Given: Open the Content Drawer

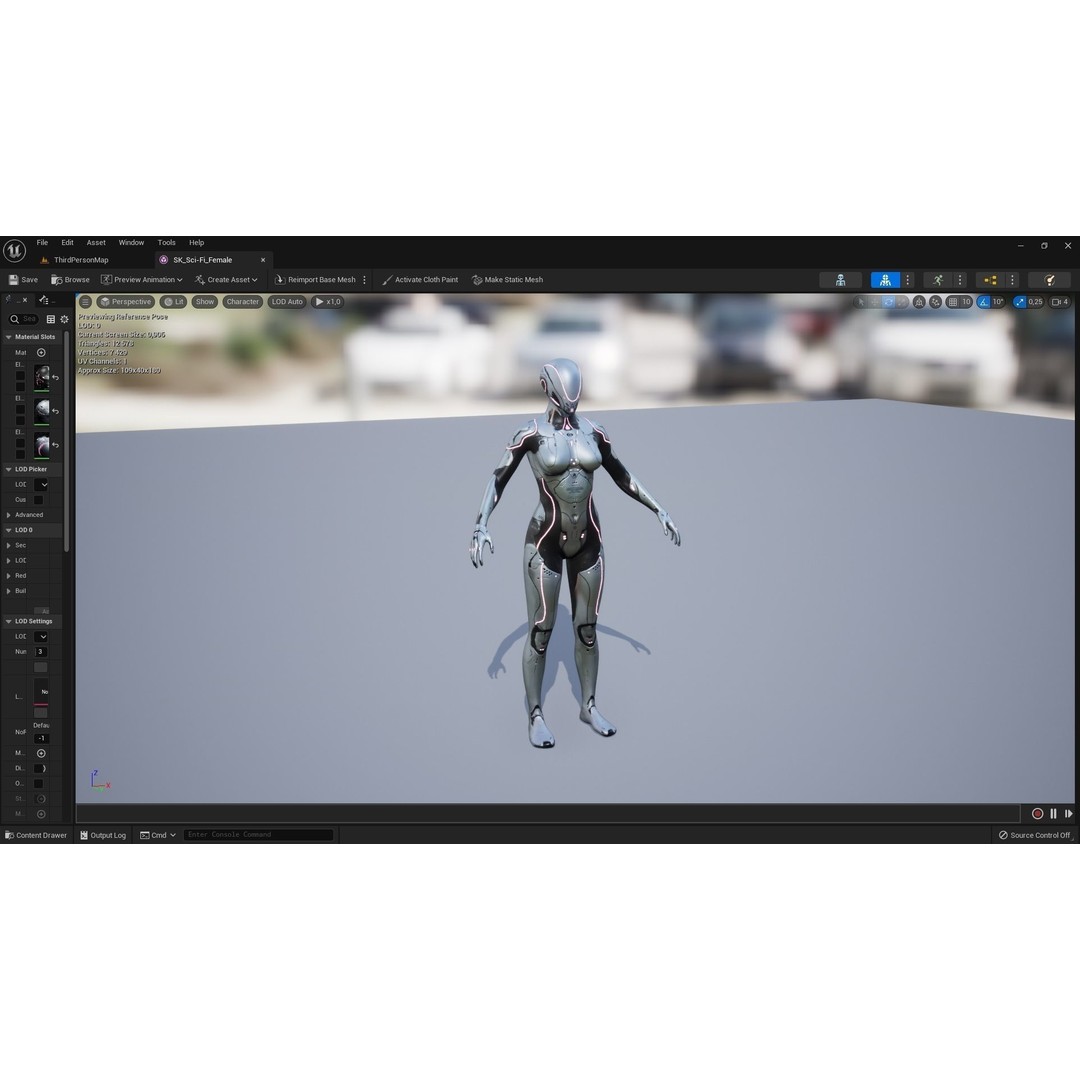Looking at the screenshot, I should (36, 835).
